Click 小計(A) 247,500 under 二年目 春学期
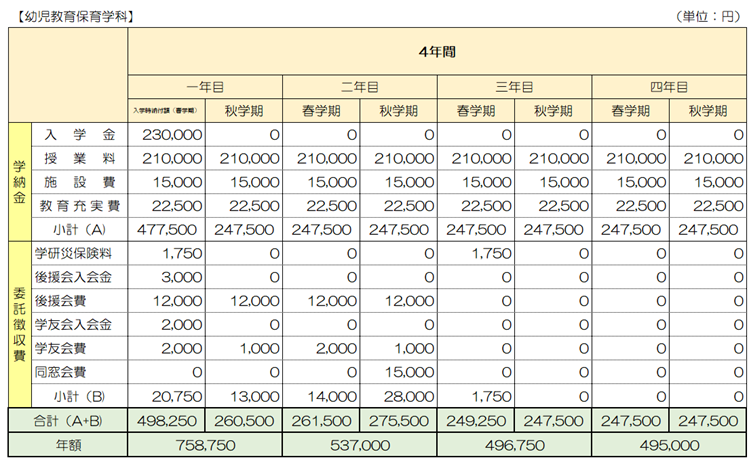The height and width of the screenshot is (460, 749). (321, 230)
